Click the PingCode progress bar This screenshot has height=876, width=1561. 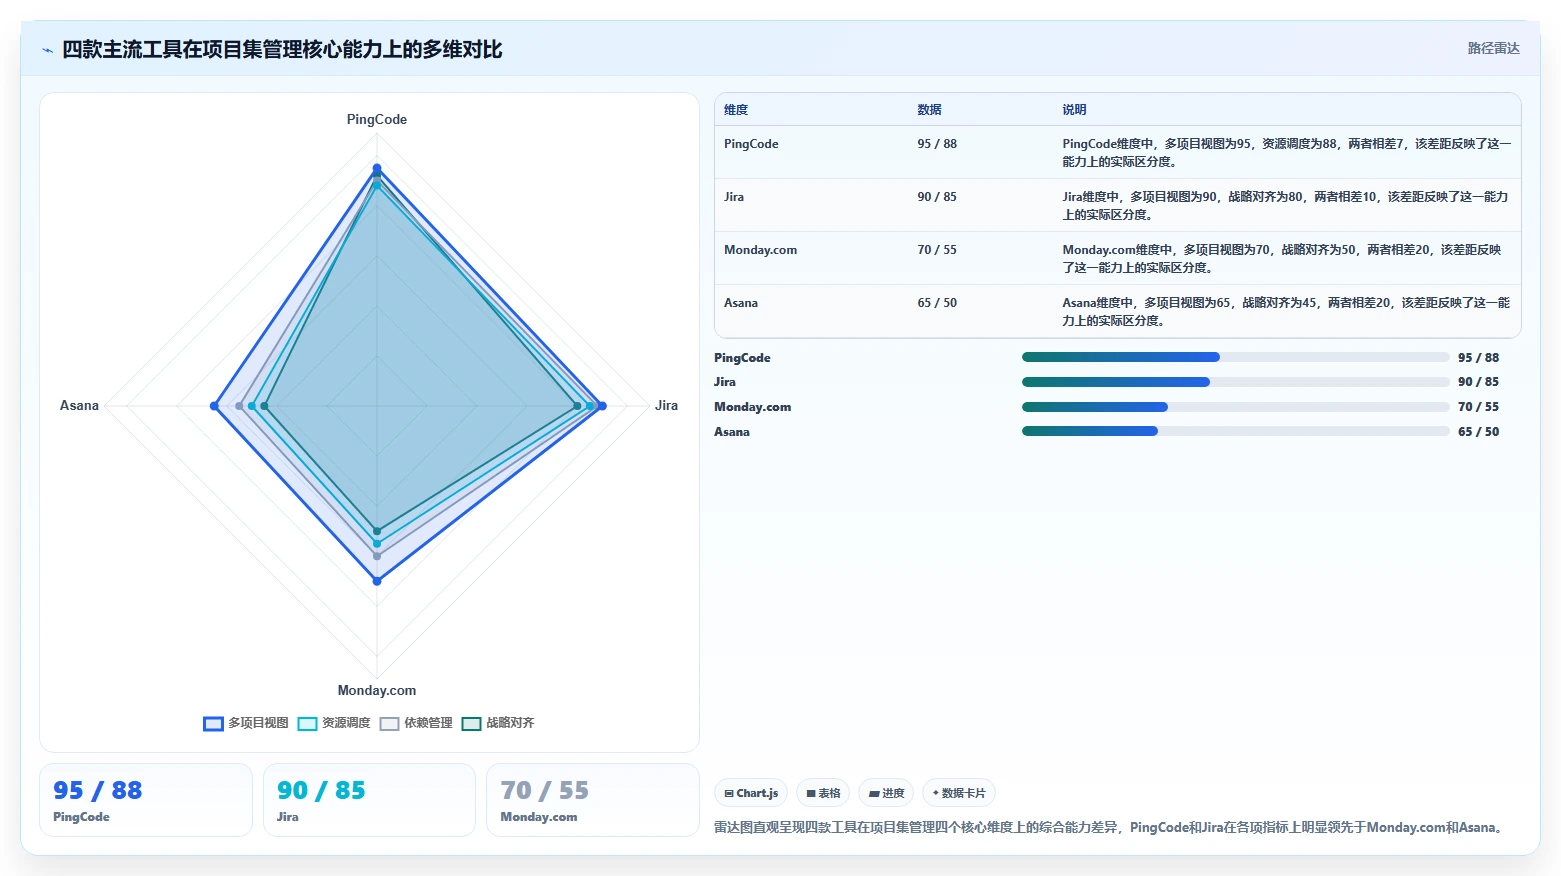tap(1235, 357)
